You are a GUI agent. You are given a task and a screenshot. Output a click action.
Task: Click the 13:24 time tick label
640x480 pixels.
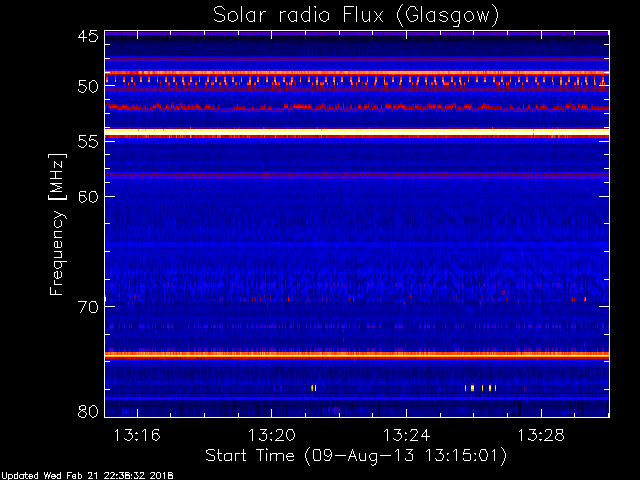click(405, 436)
